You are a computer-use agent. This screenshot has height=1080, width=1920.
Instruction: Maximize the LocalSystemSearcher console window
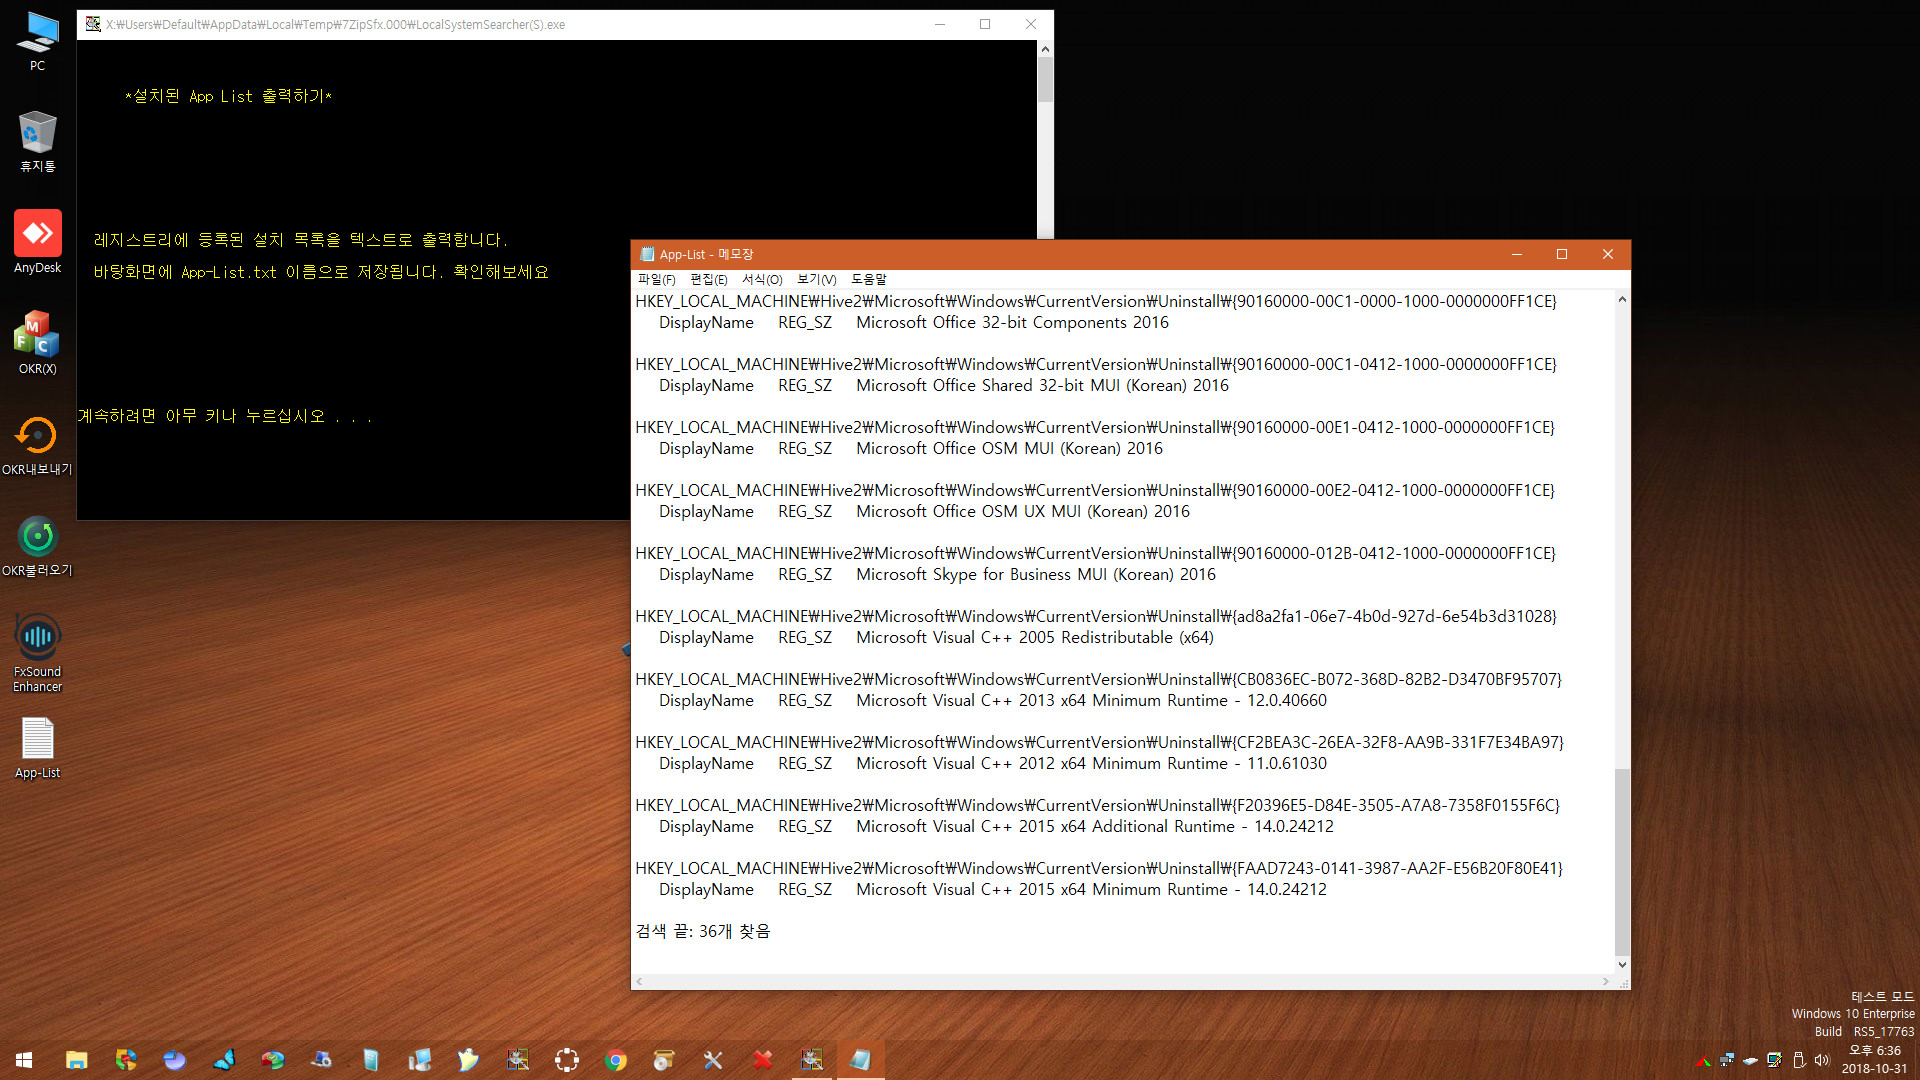click(x=985, y=24)
